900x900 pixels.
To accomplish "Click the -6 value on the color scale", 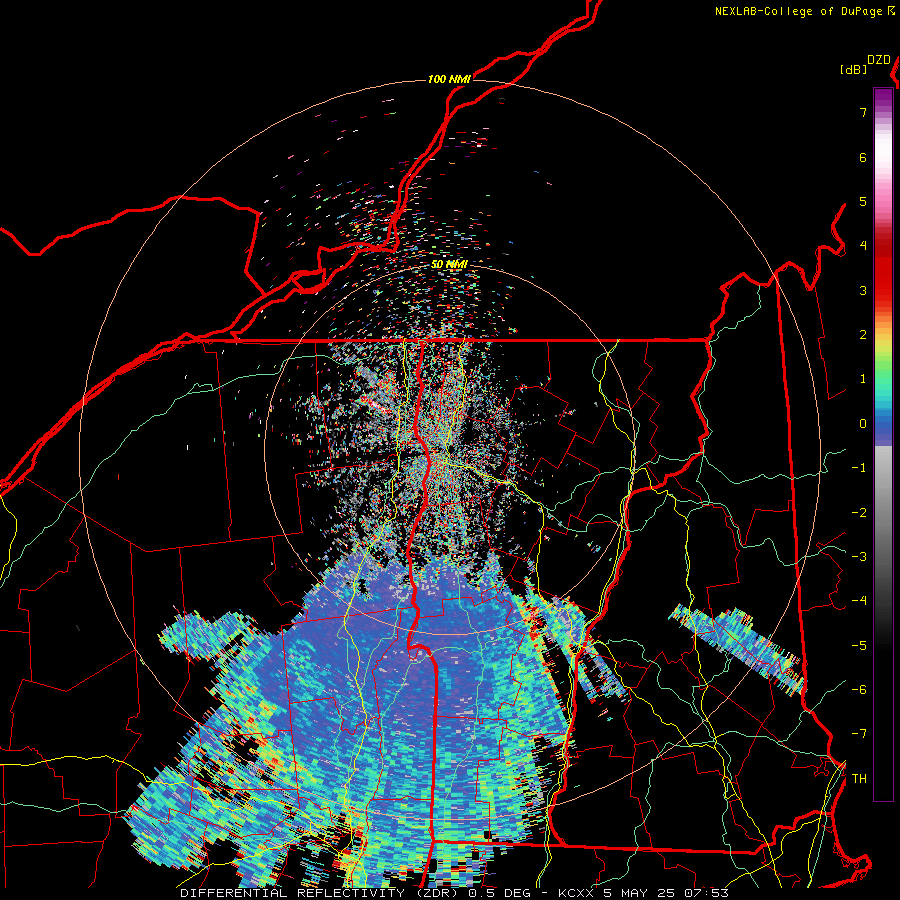I will click(859, 690).
